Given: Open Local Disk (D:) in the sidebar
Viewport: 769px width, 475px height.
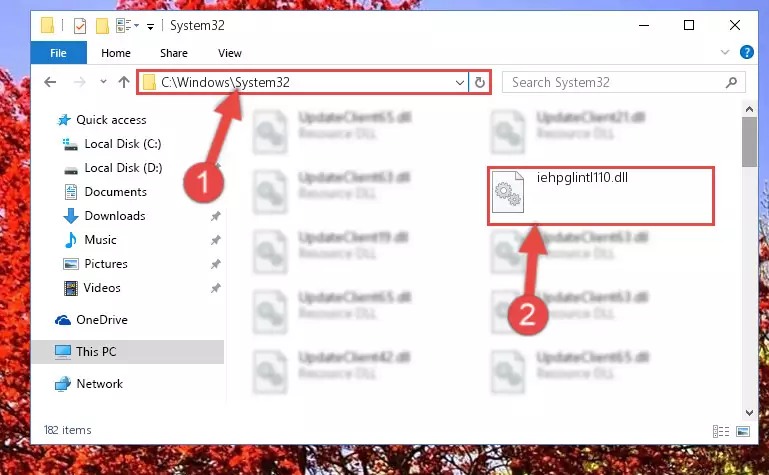Looking at the screenshot, I should (123, 168).
